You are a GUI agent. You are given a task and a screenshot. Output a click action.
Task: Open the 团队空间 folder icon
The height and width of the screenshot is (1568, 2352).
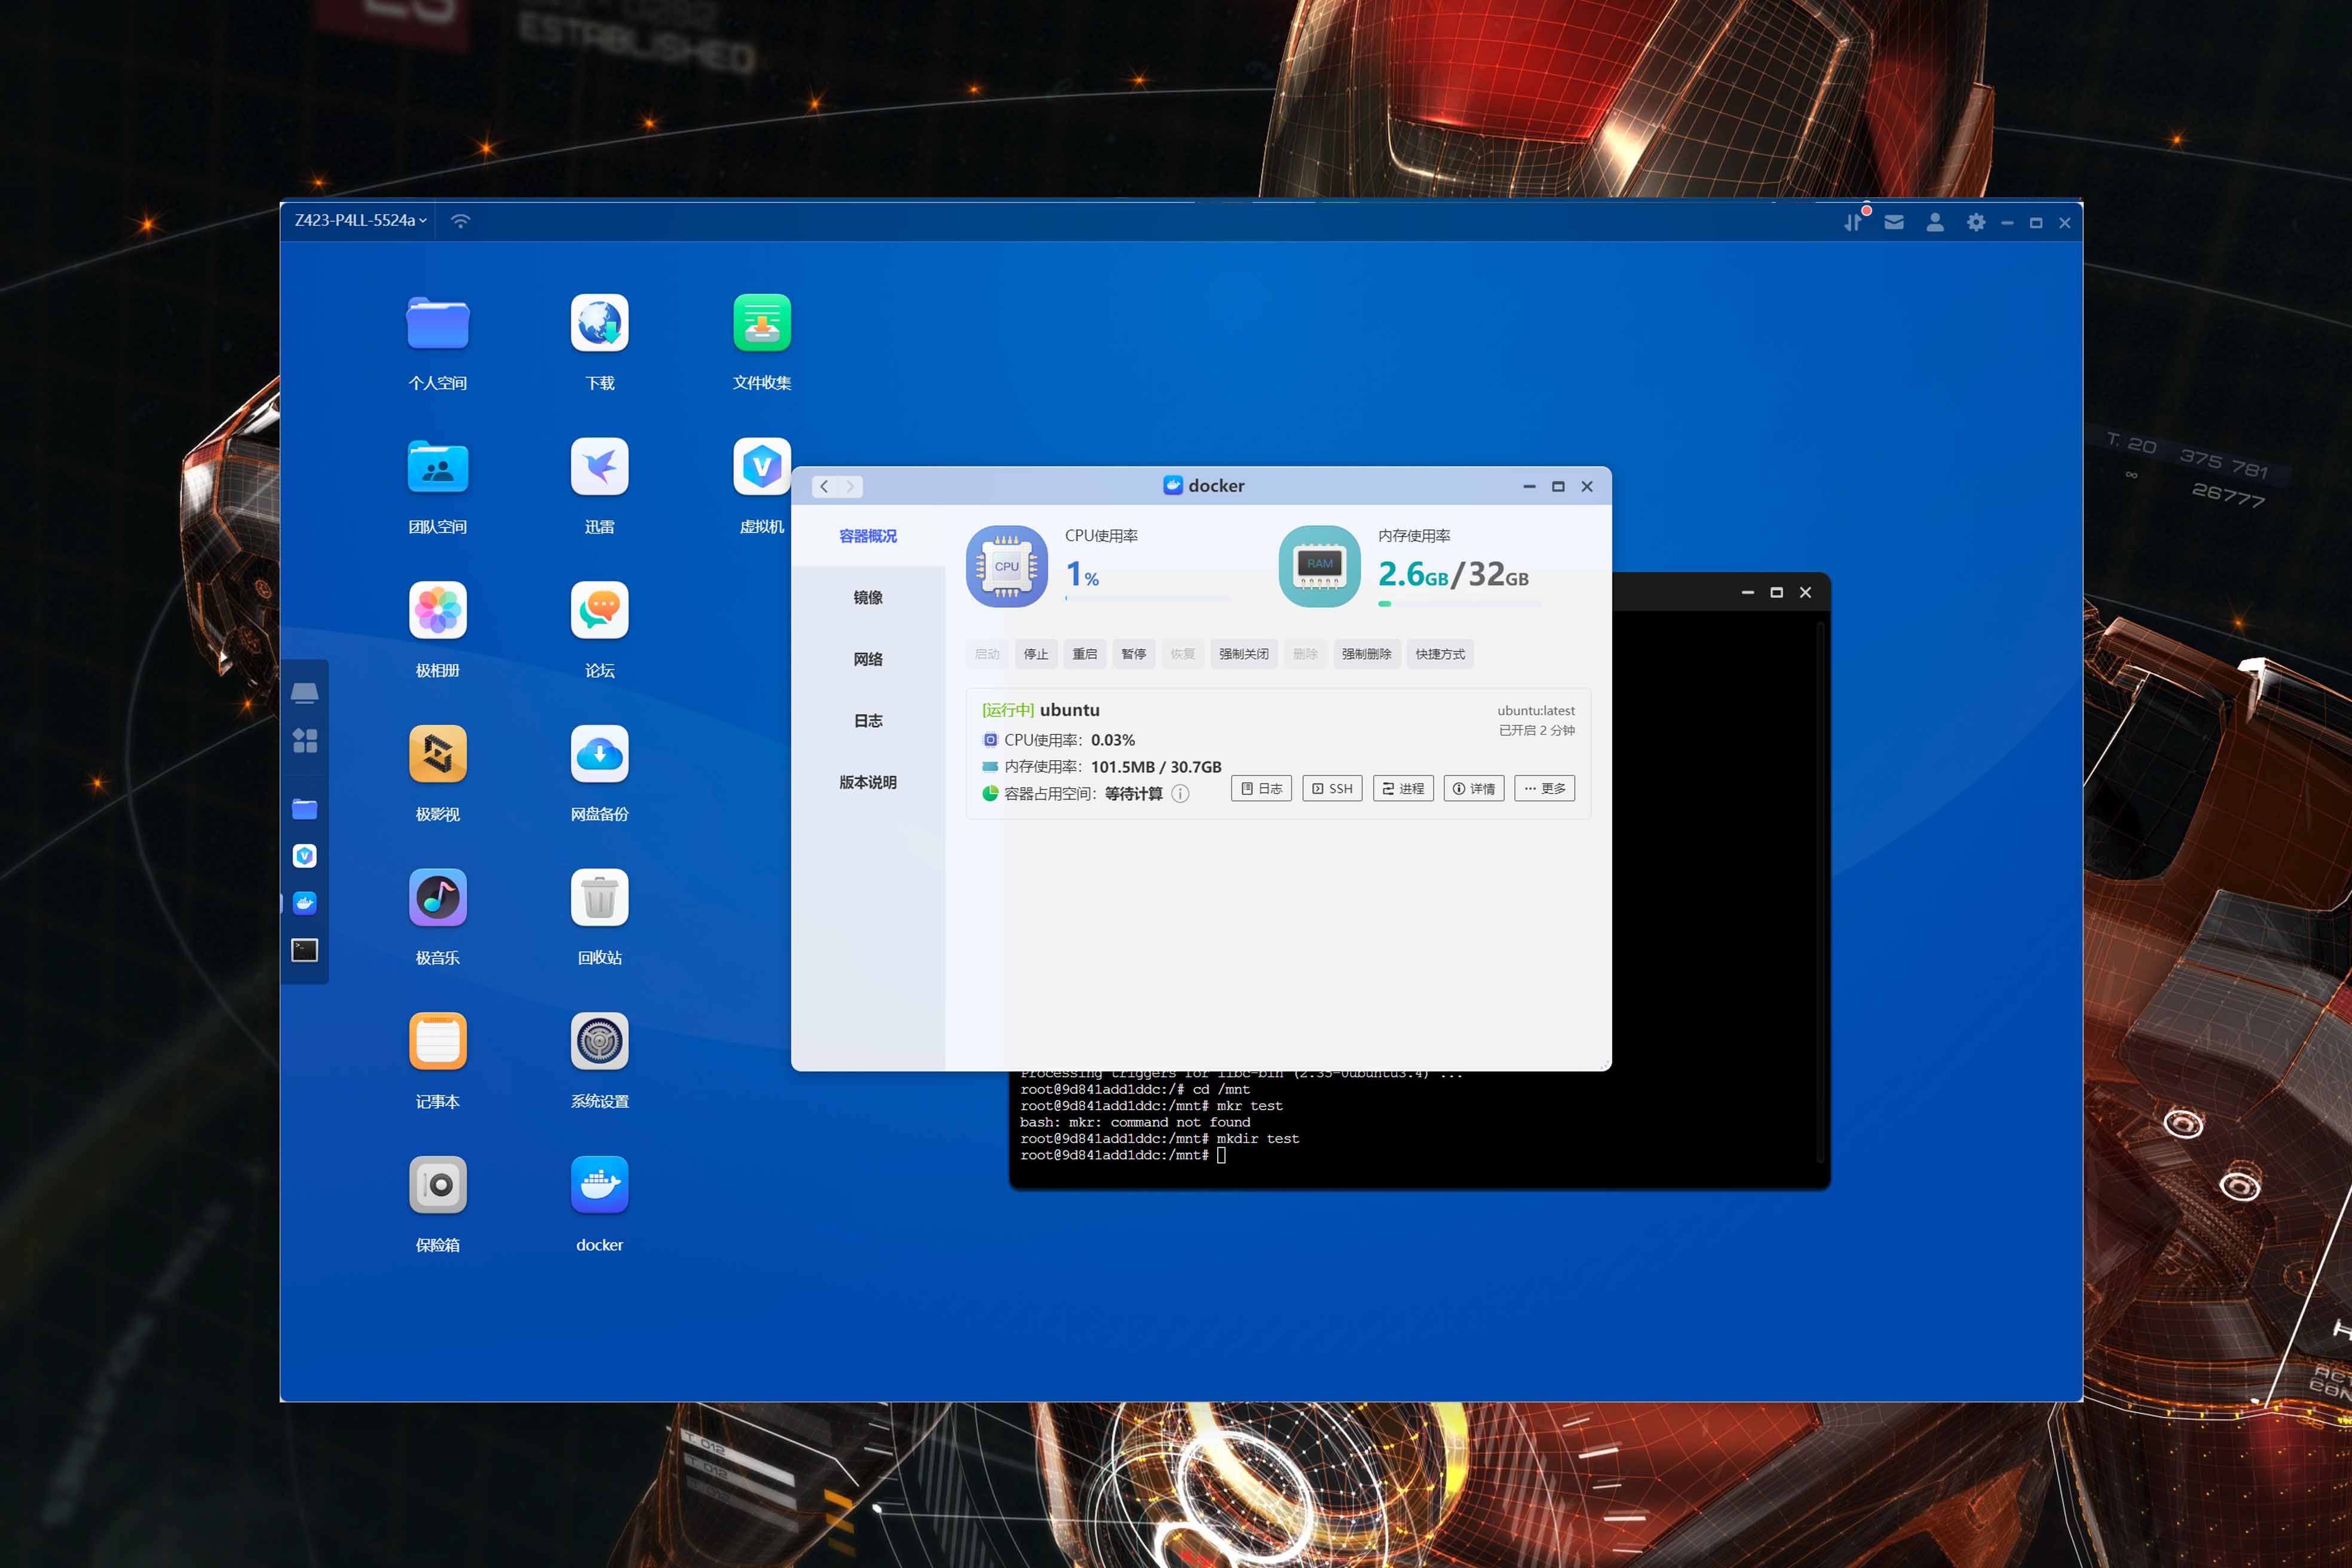pyautogui.click(x=437, y=467)
